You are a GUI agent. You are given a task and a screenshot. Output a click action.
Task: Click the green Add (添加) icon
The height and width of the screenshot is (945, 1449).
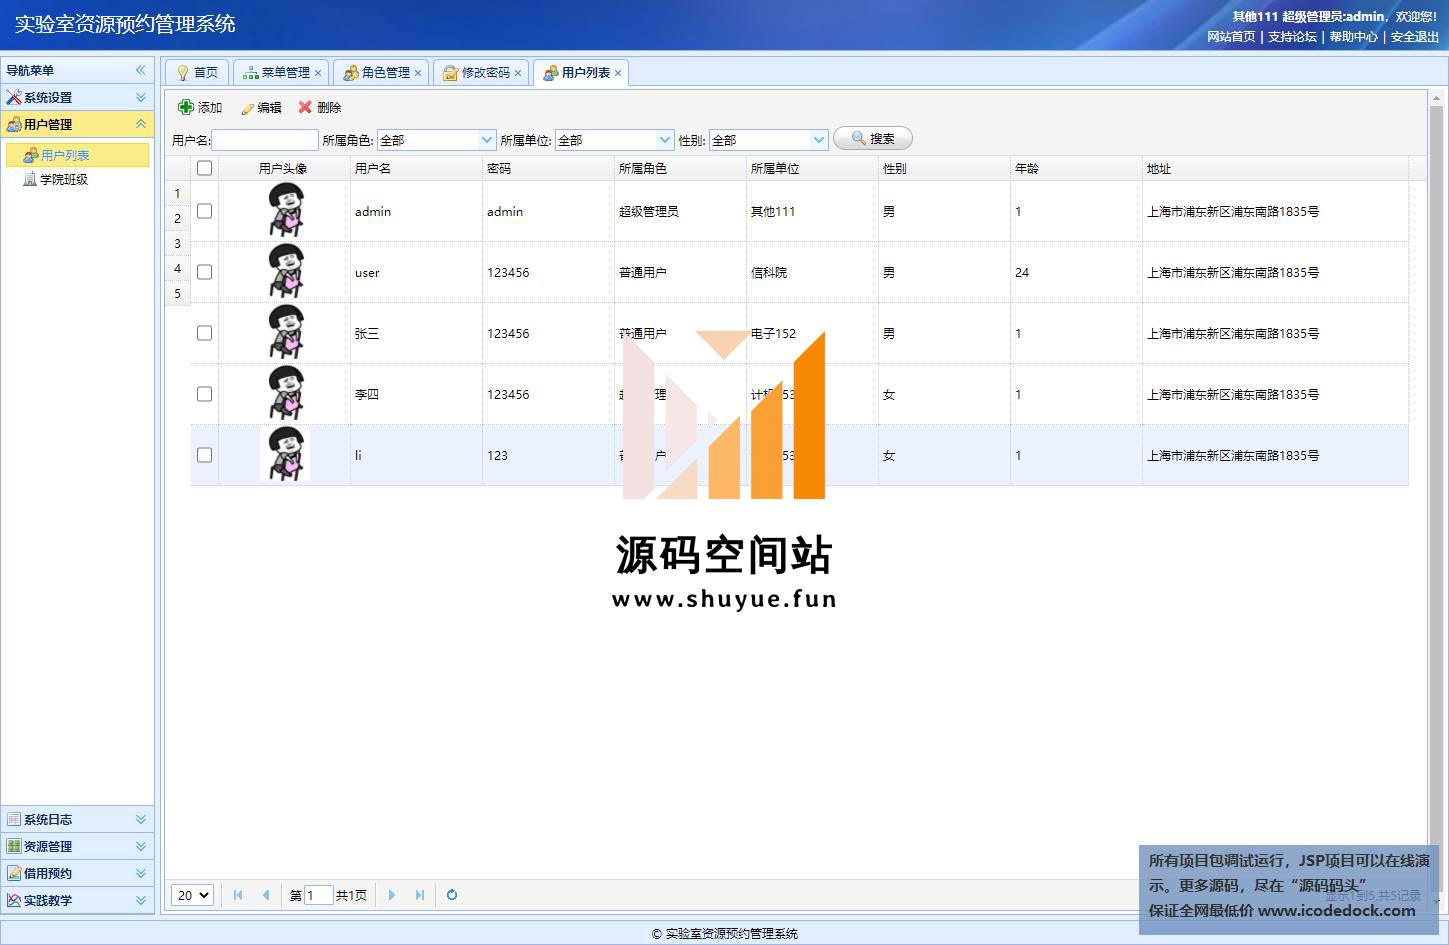click(x=186, y=107)
